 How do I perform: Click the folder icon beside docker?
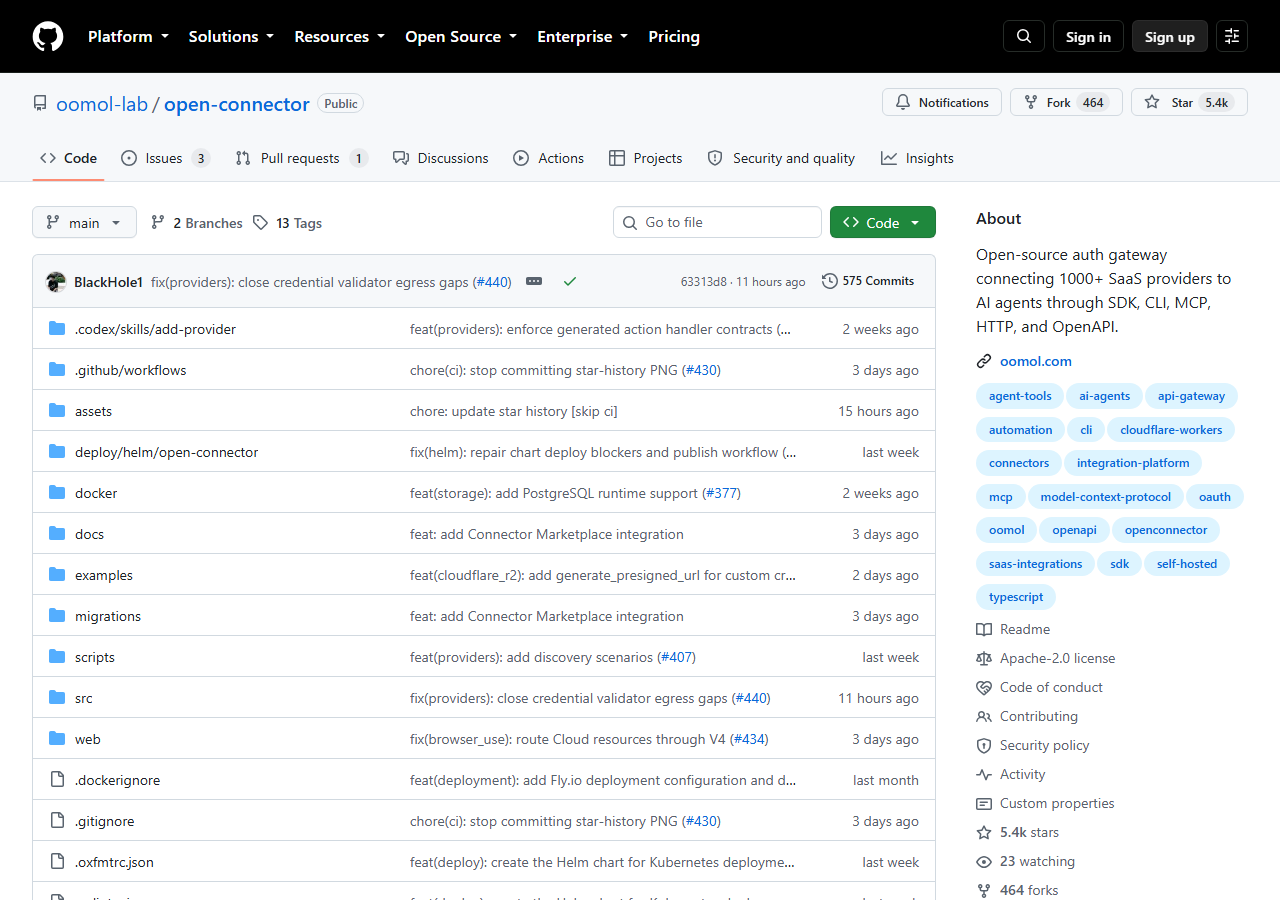tap(57, 493)
